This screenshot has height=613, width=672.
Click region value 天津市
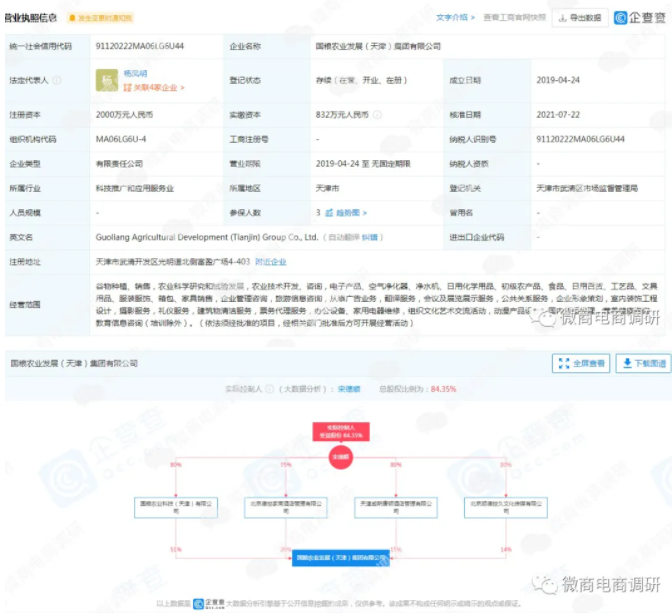327,188
